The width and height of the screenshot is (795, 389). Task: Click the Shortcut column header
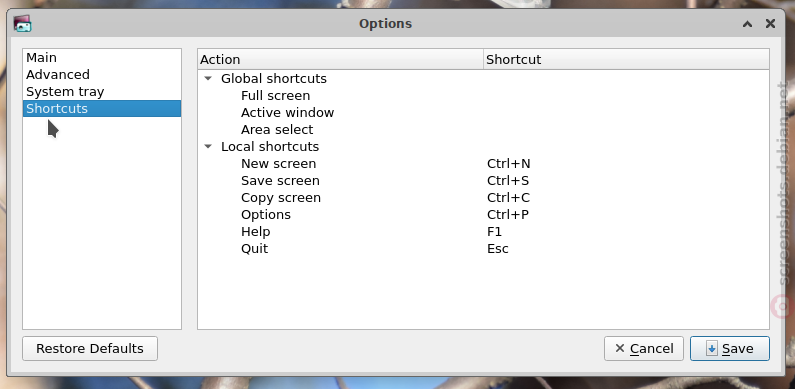626,59
